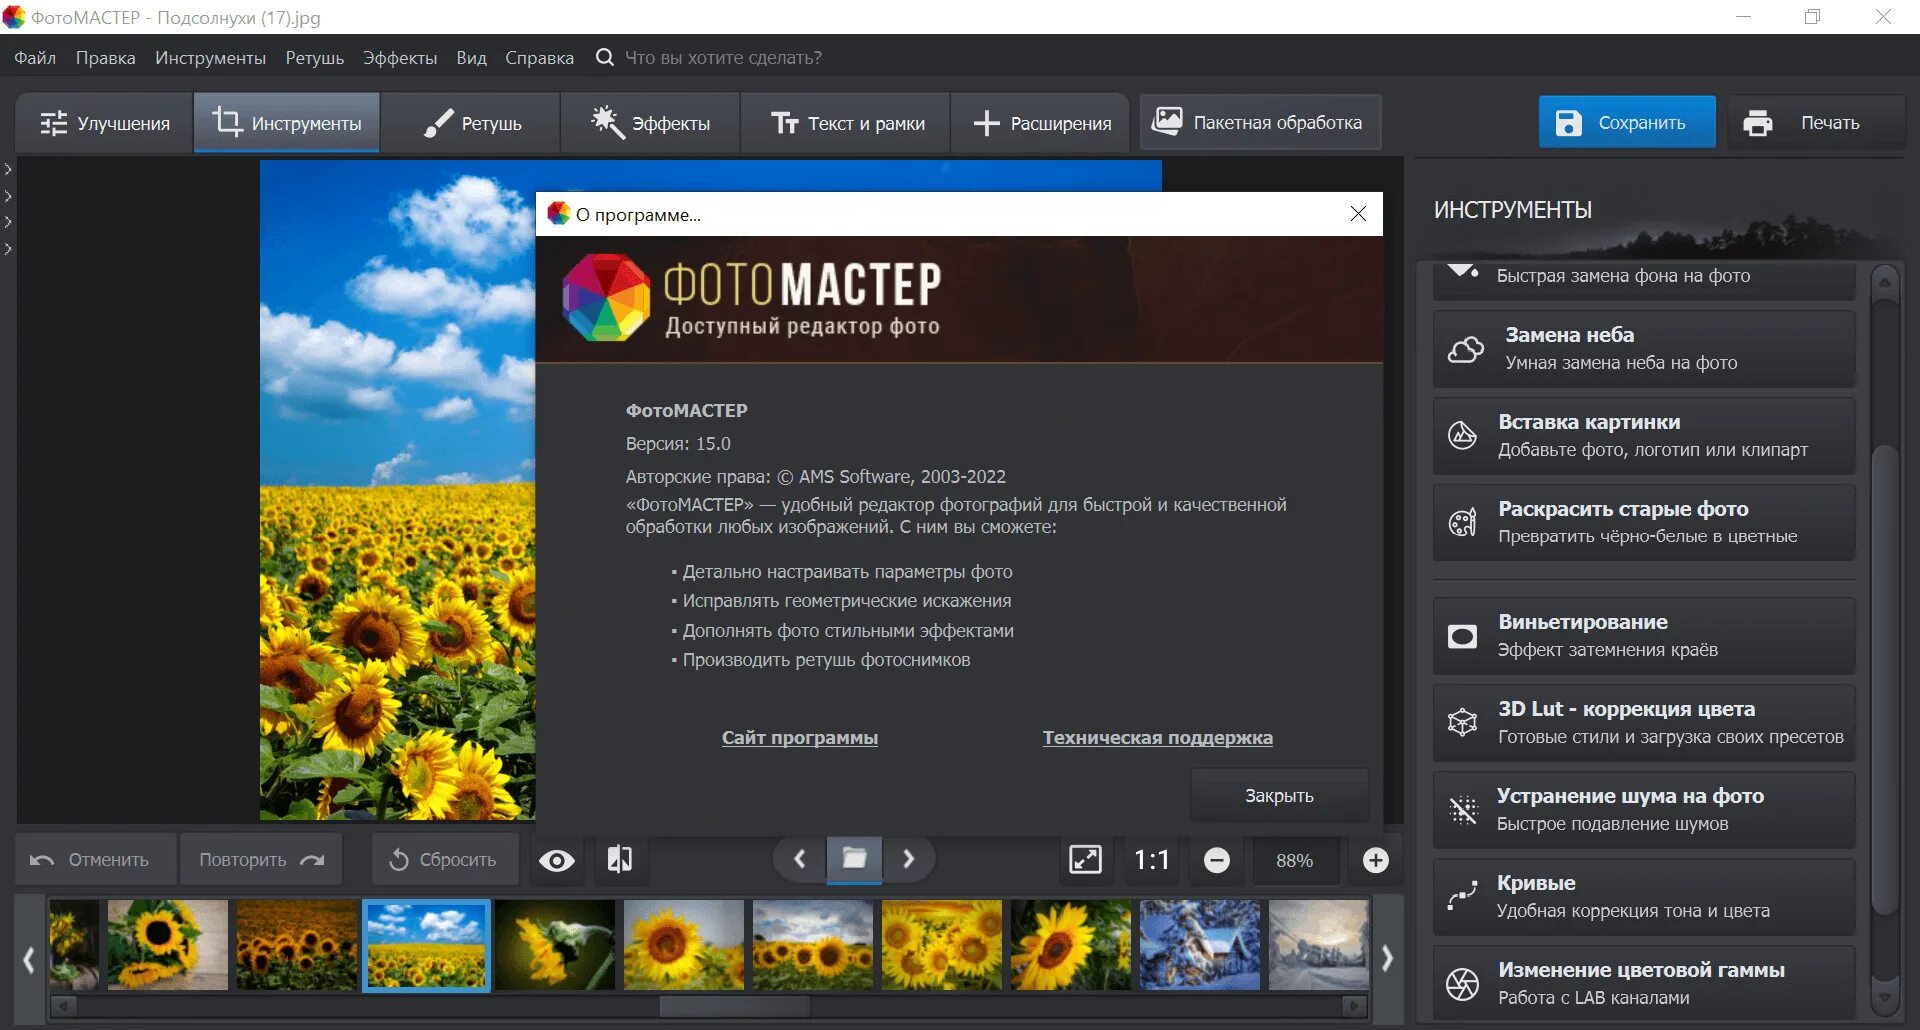
Task: Open the Правка menu
Action: point(105,58)
